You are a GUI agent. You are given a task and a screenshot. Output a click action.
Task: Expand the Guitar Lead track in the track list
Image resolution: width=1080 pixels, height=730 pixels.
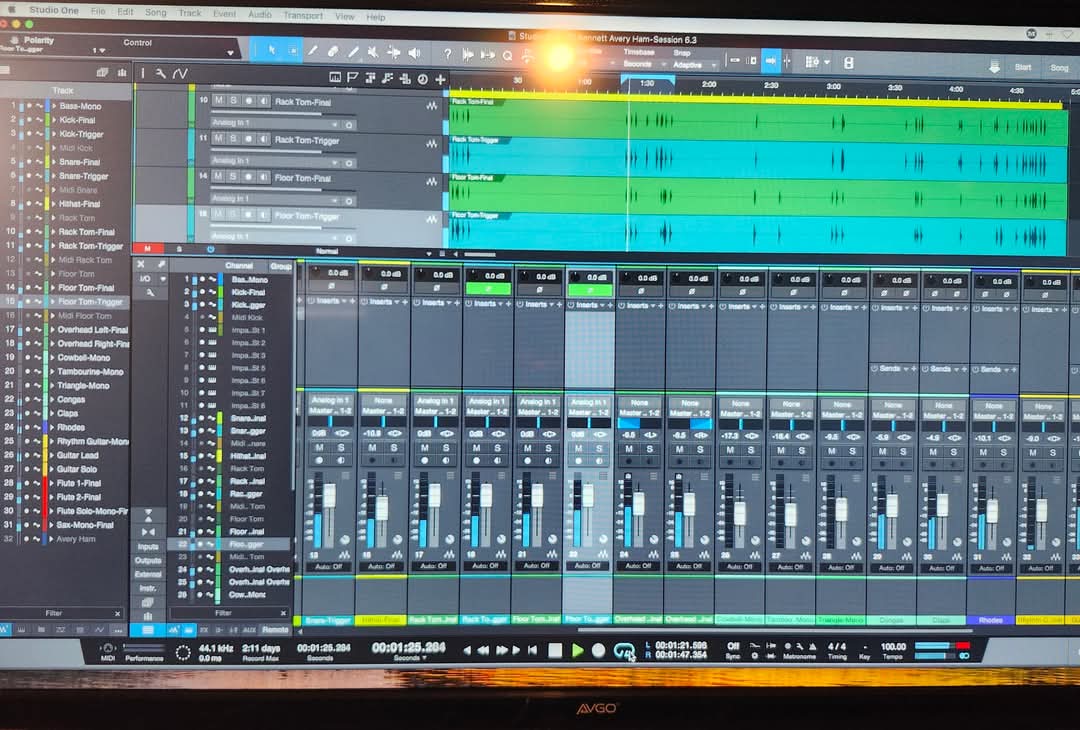pos(53,455)
